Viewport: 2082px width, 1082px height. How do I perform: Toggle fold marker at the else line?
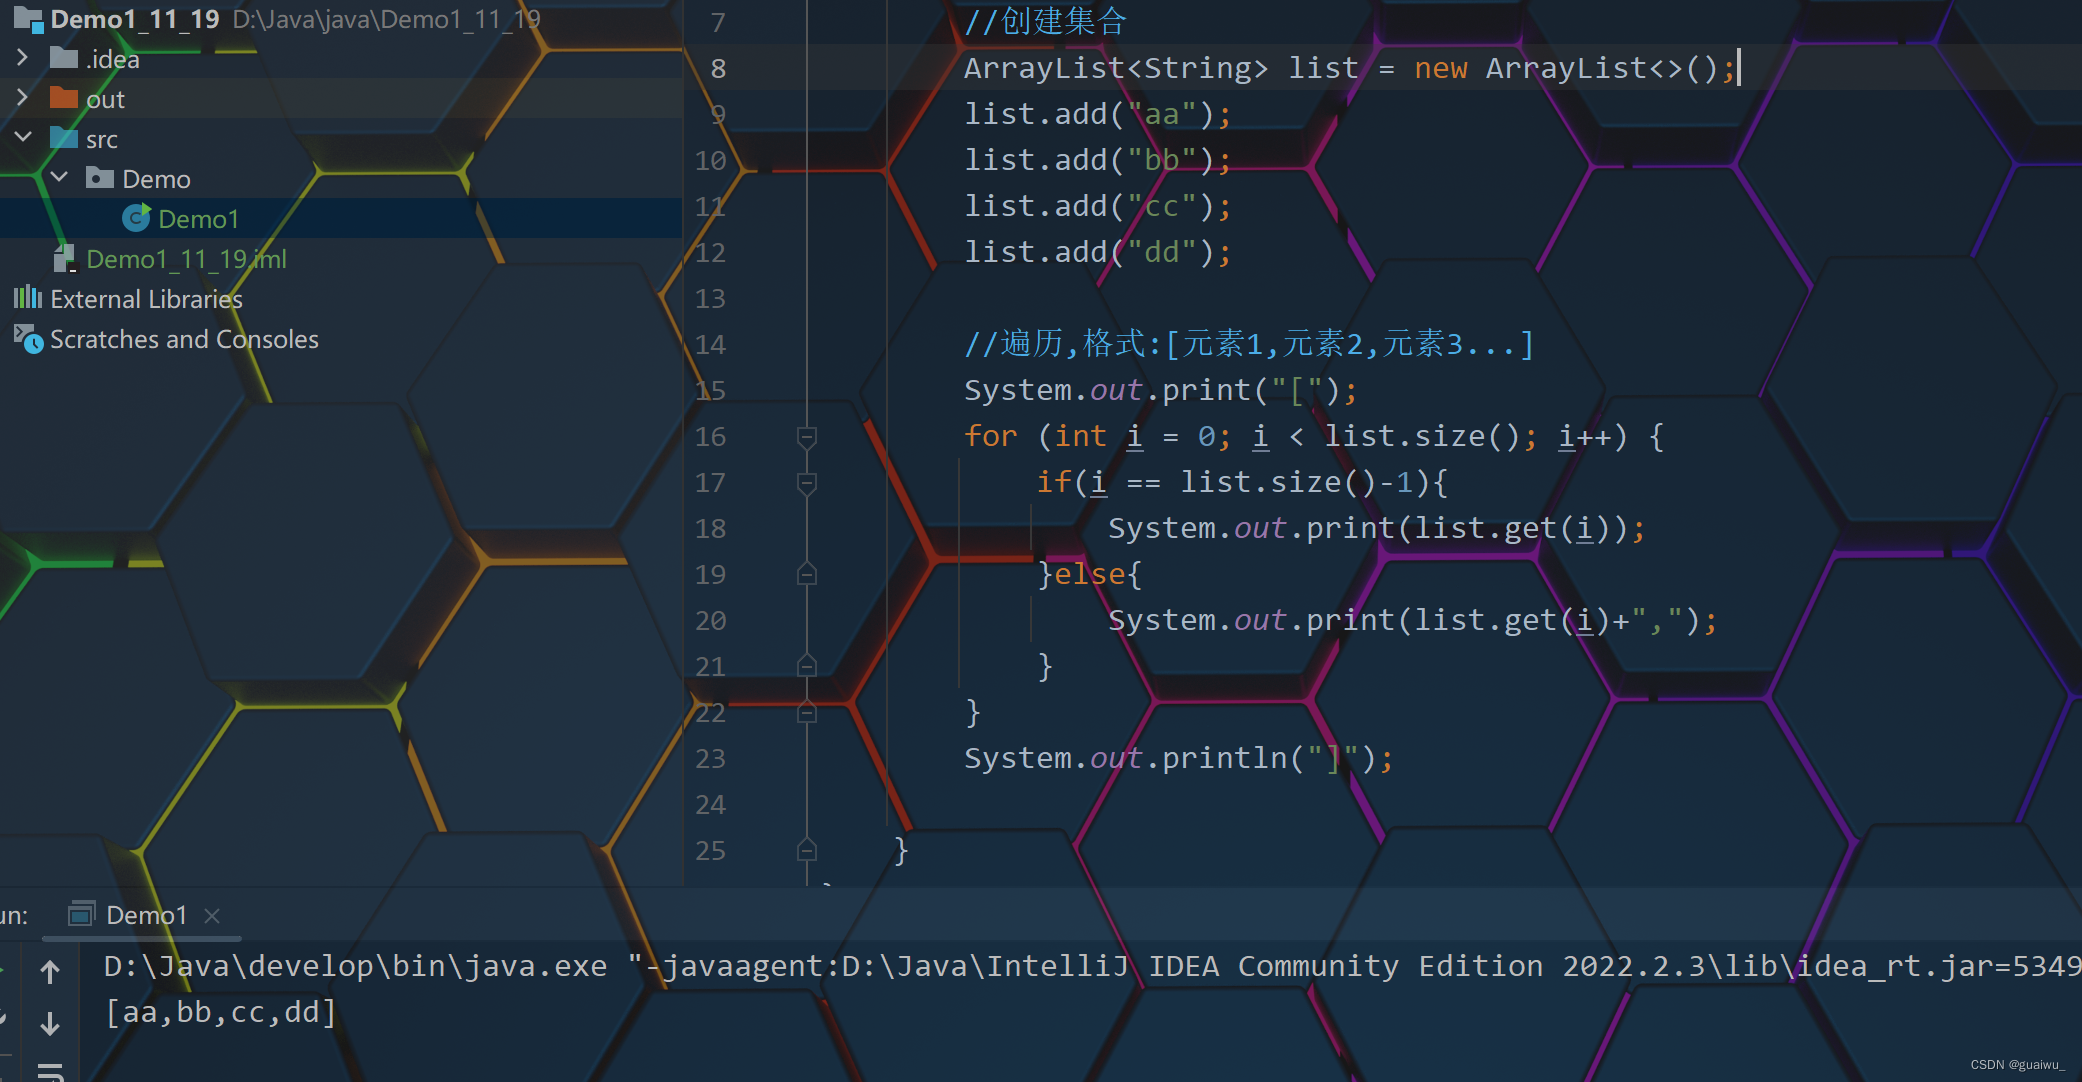click(x=807, y=575)
